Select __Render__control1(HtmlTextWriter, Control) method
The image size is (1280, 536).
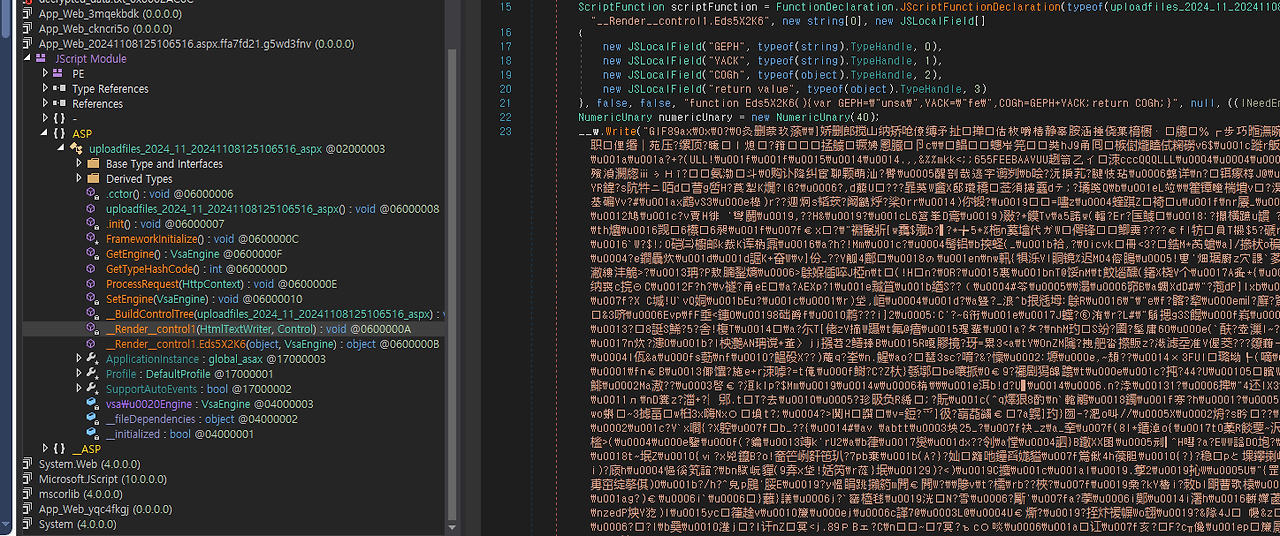258,329
